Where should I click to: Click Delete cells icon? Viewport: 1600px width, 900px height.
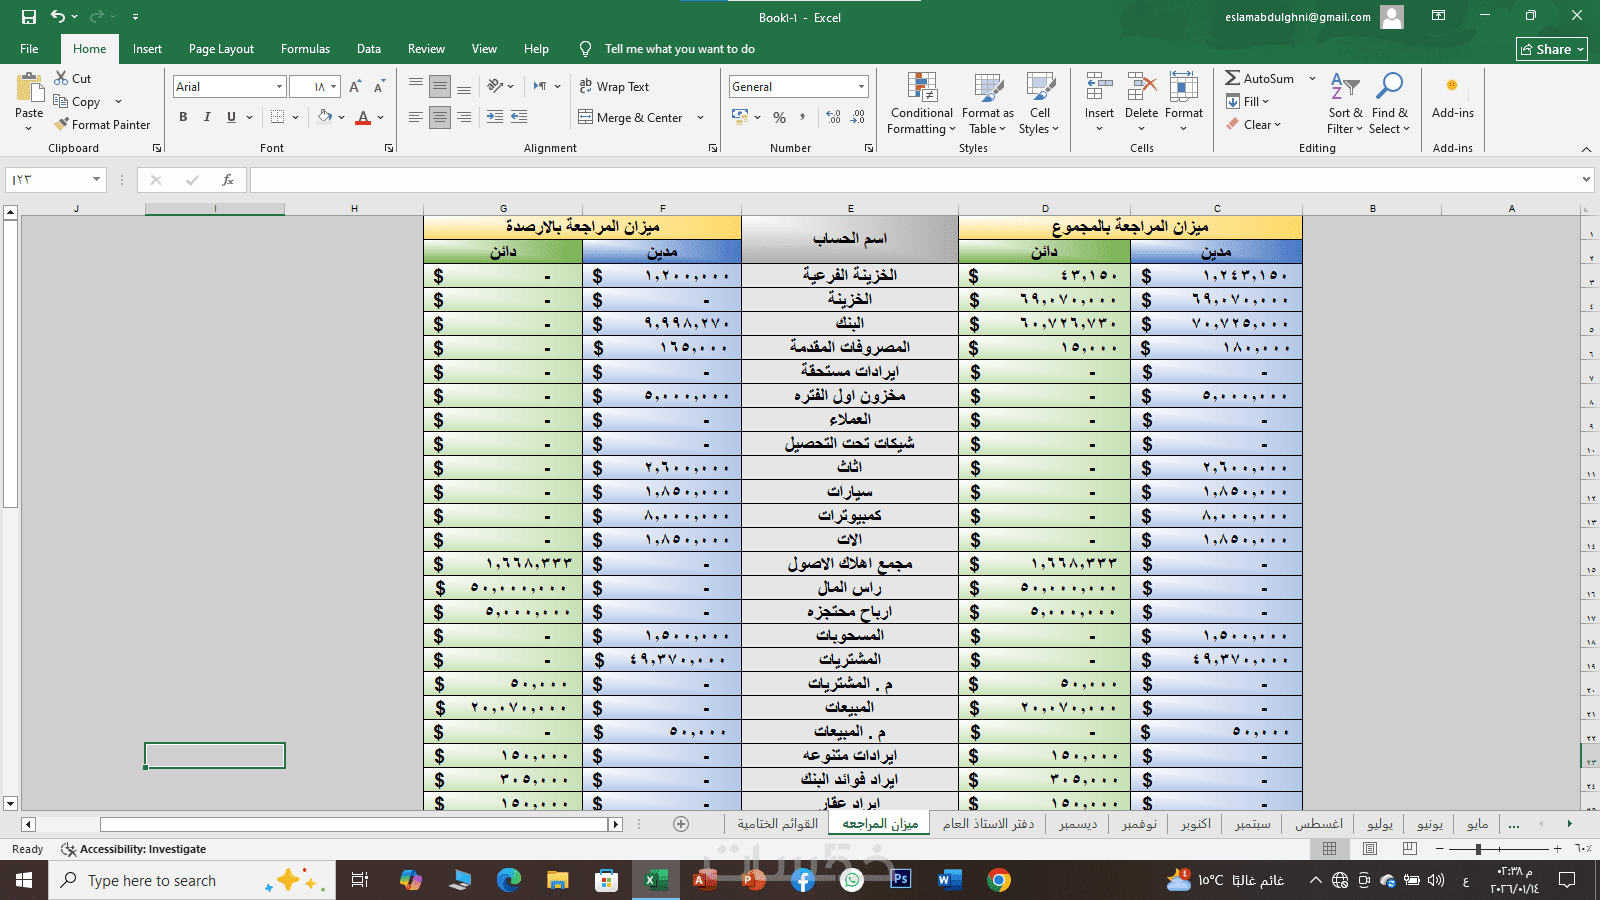[x=1141, y=88]
